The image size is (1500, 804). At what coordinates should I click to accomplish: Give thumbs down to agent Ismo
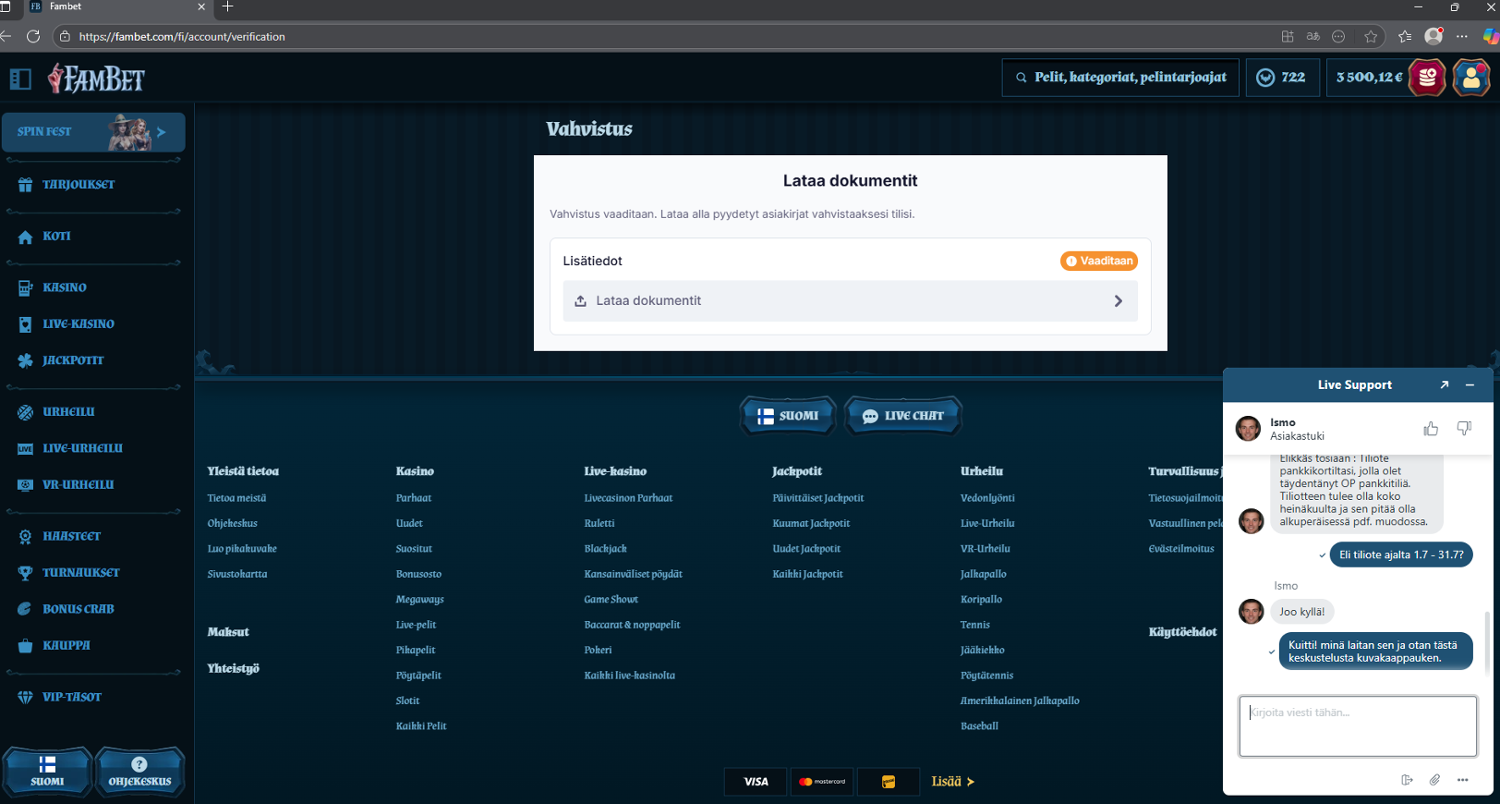pyautogui.click(x=1464, y=429)
